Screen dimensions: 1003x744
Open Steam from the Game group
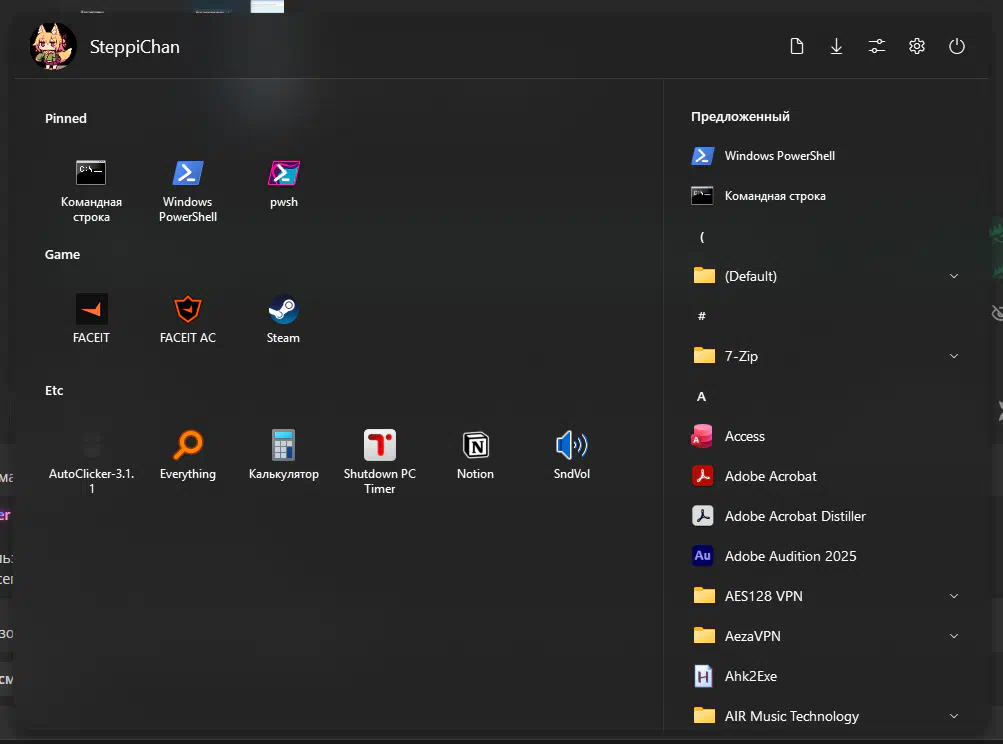[x=283, y=310]
